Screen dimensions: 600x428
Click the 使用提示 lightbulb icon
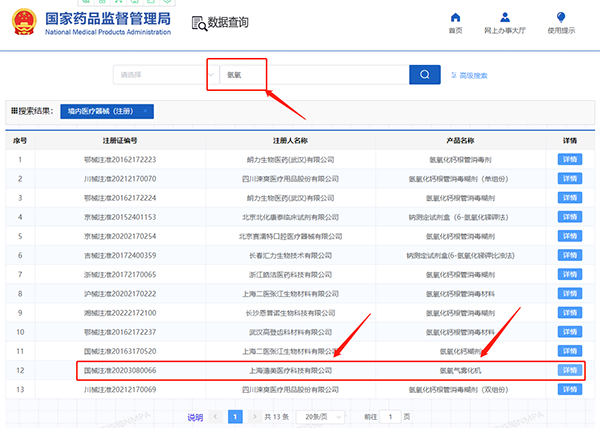pyautogui.click(x=561, y=18)
